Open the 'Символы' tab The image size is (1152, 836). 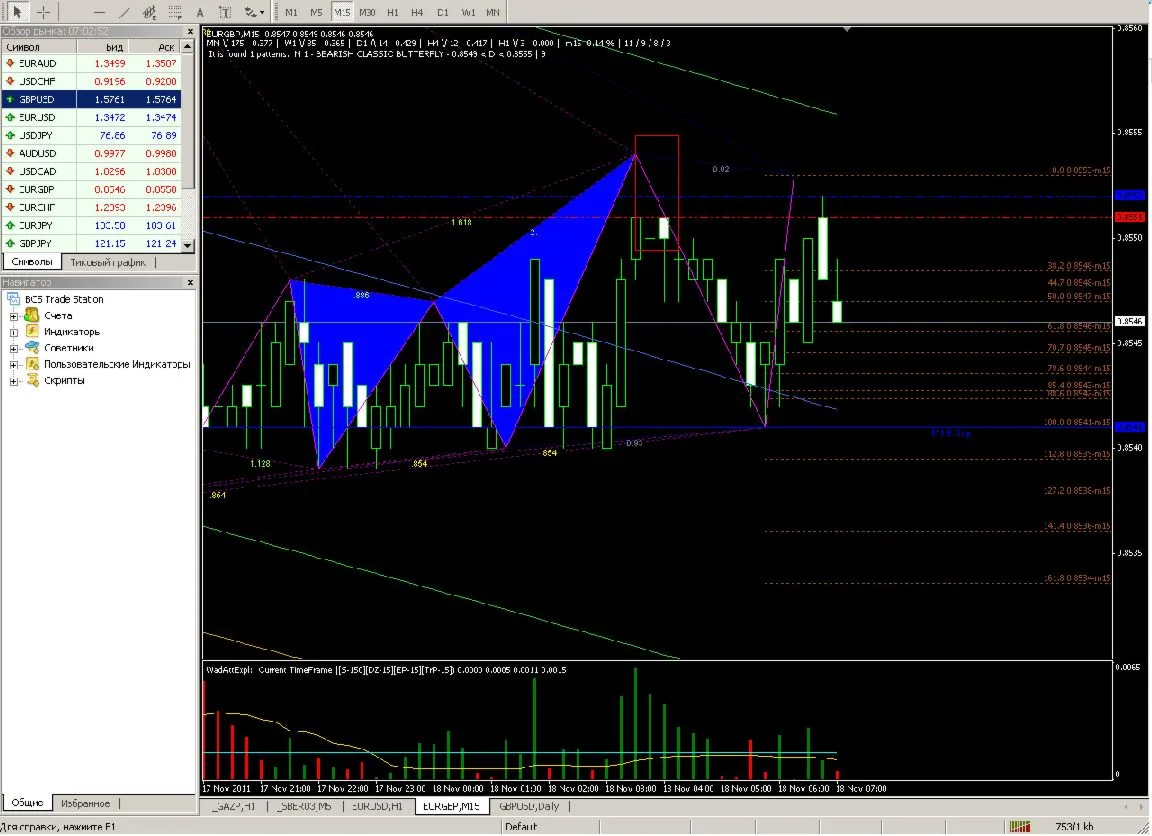(32, 262)
